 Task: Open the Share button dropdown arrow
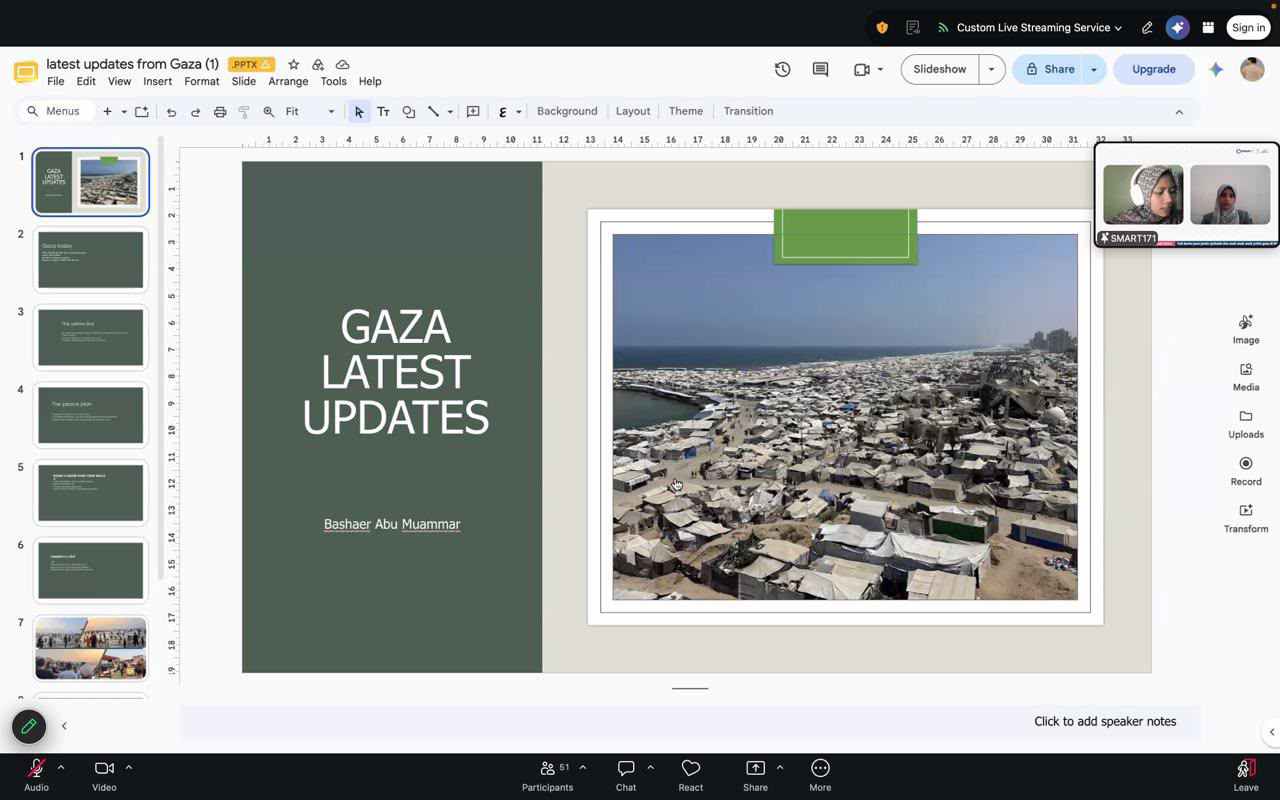point(1094,69)
